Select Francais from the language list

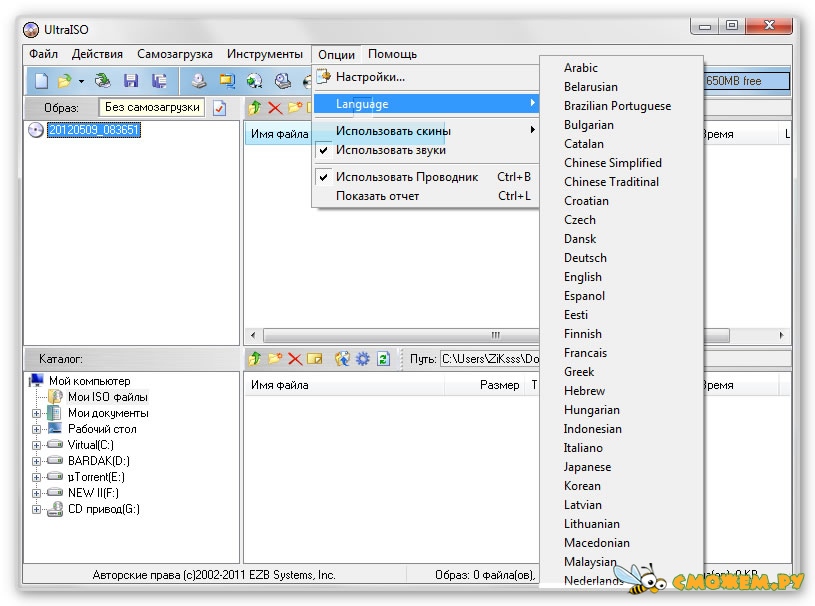pos(622,353)
